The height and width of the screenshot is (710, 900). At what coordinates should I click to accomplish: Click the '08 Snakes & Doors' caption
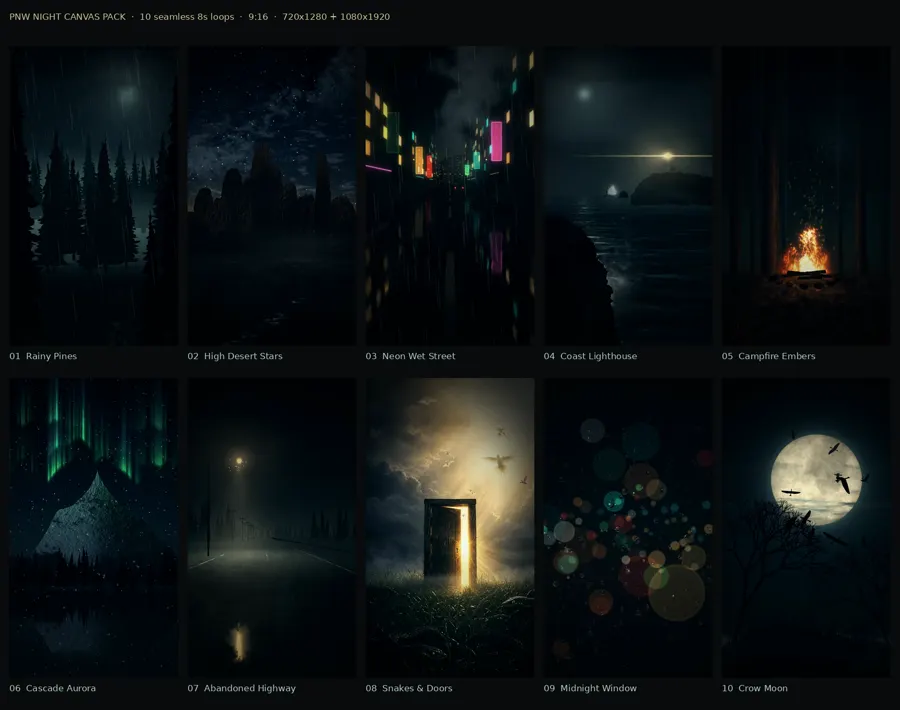409,688
